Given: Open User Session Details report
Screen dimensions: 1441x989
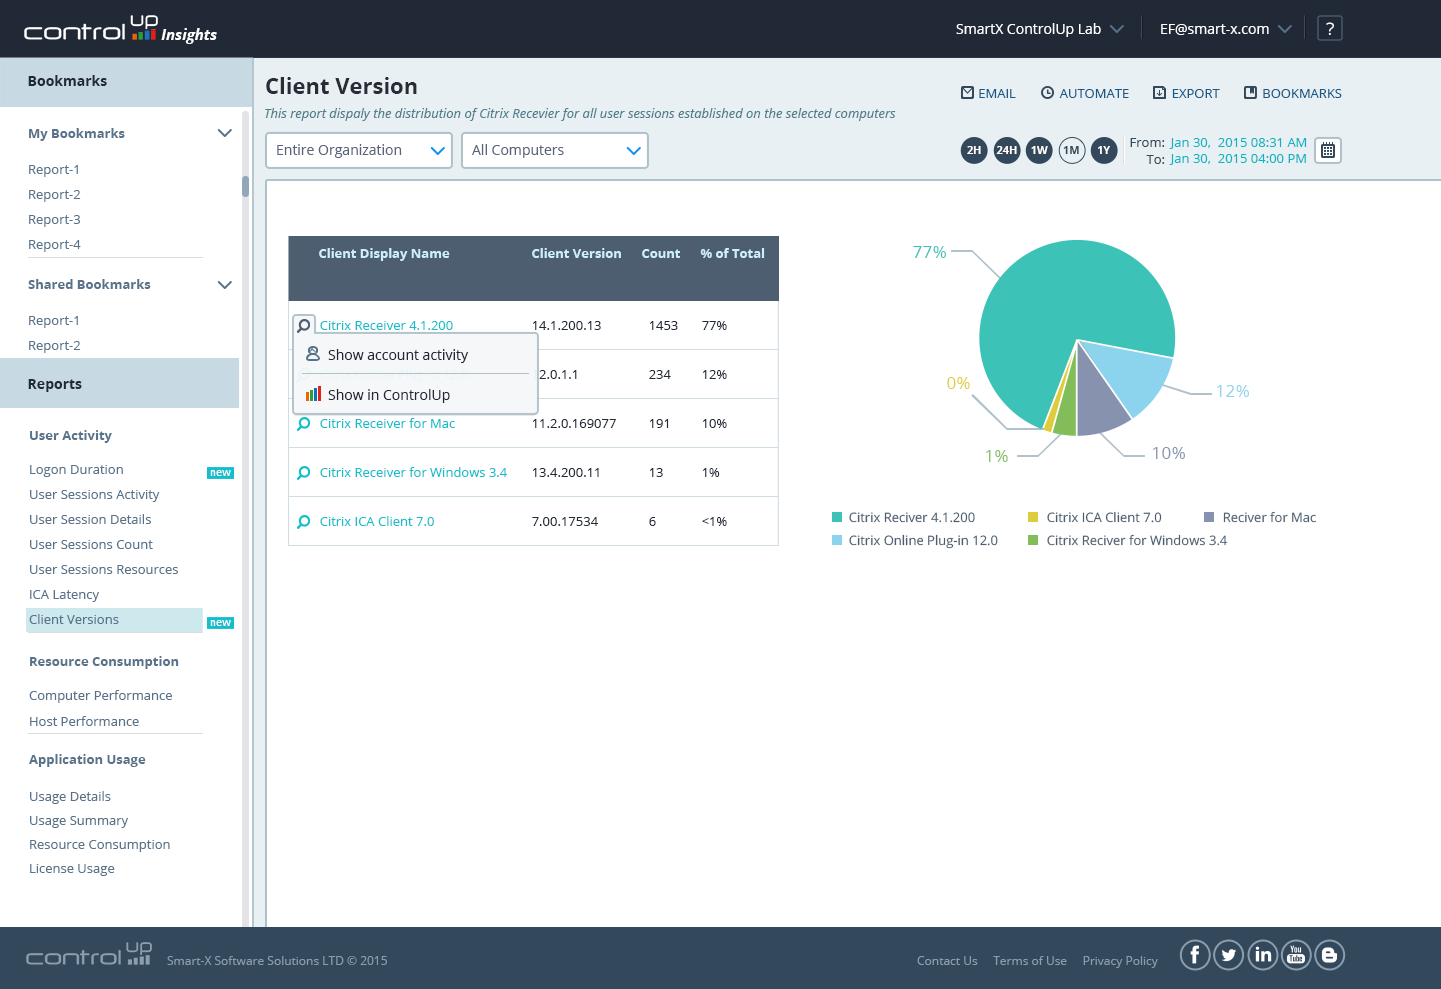Looking at the screenshot, I should point(90,520).
